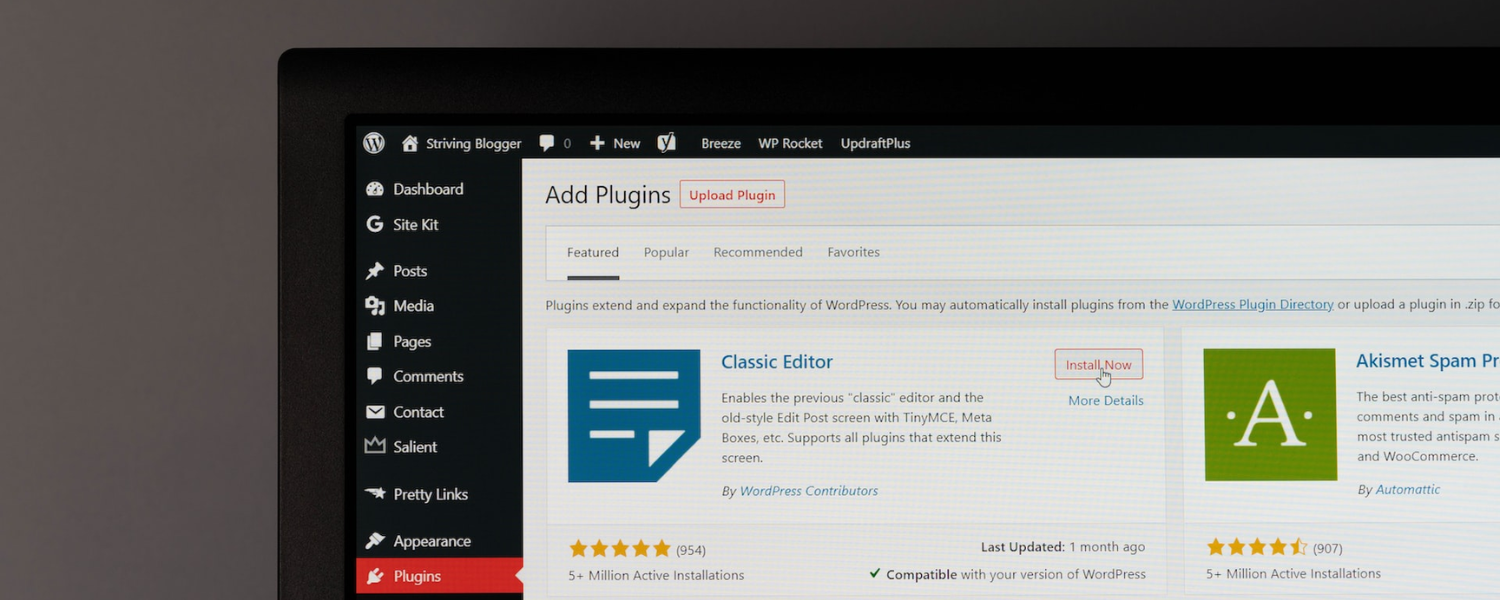The image size is (1500, 600).
Task: Open More Details for Classic Editor
Action: point(1106,400)
